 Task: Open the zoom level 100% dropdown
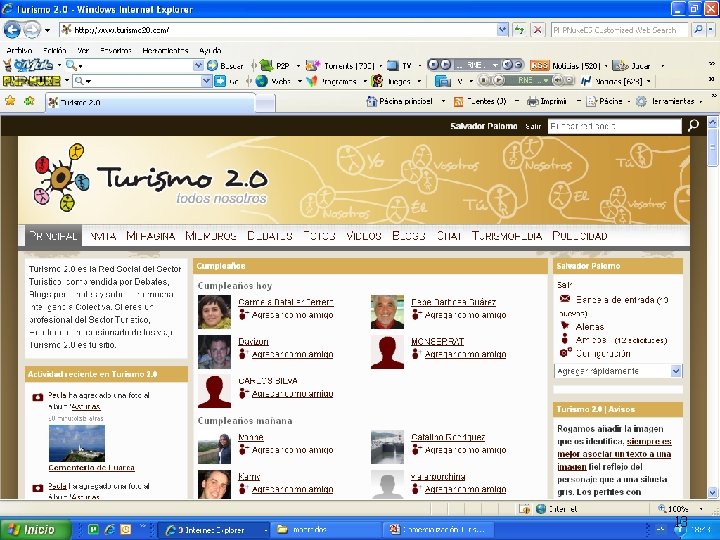coord(701,509)
